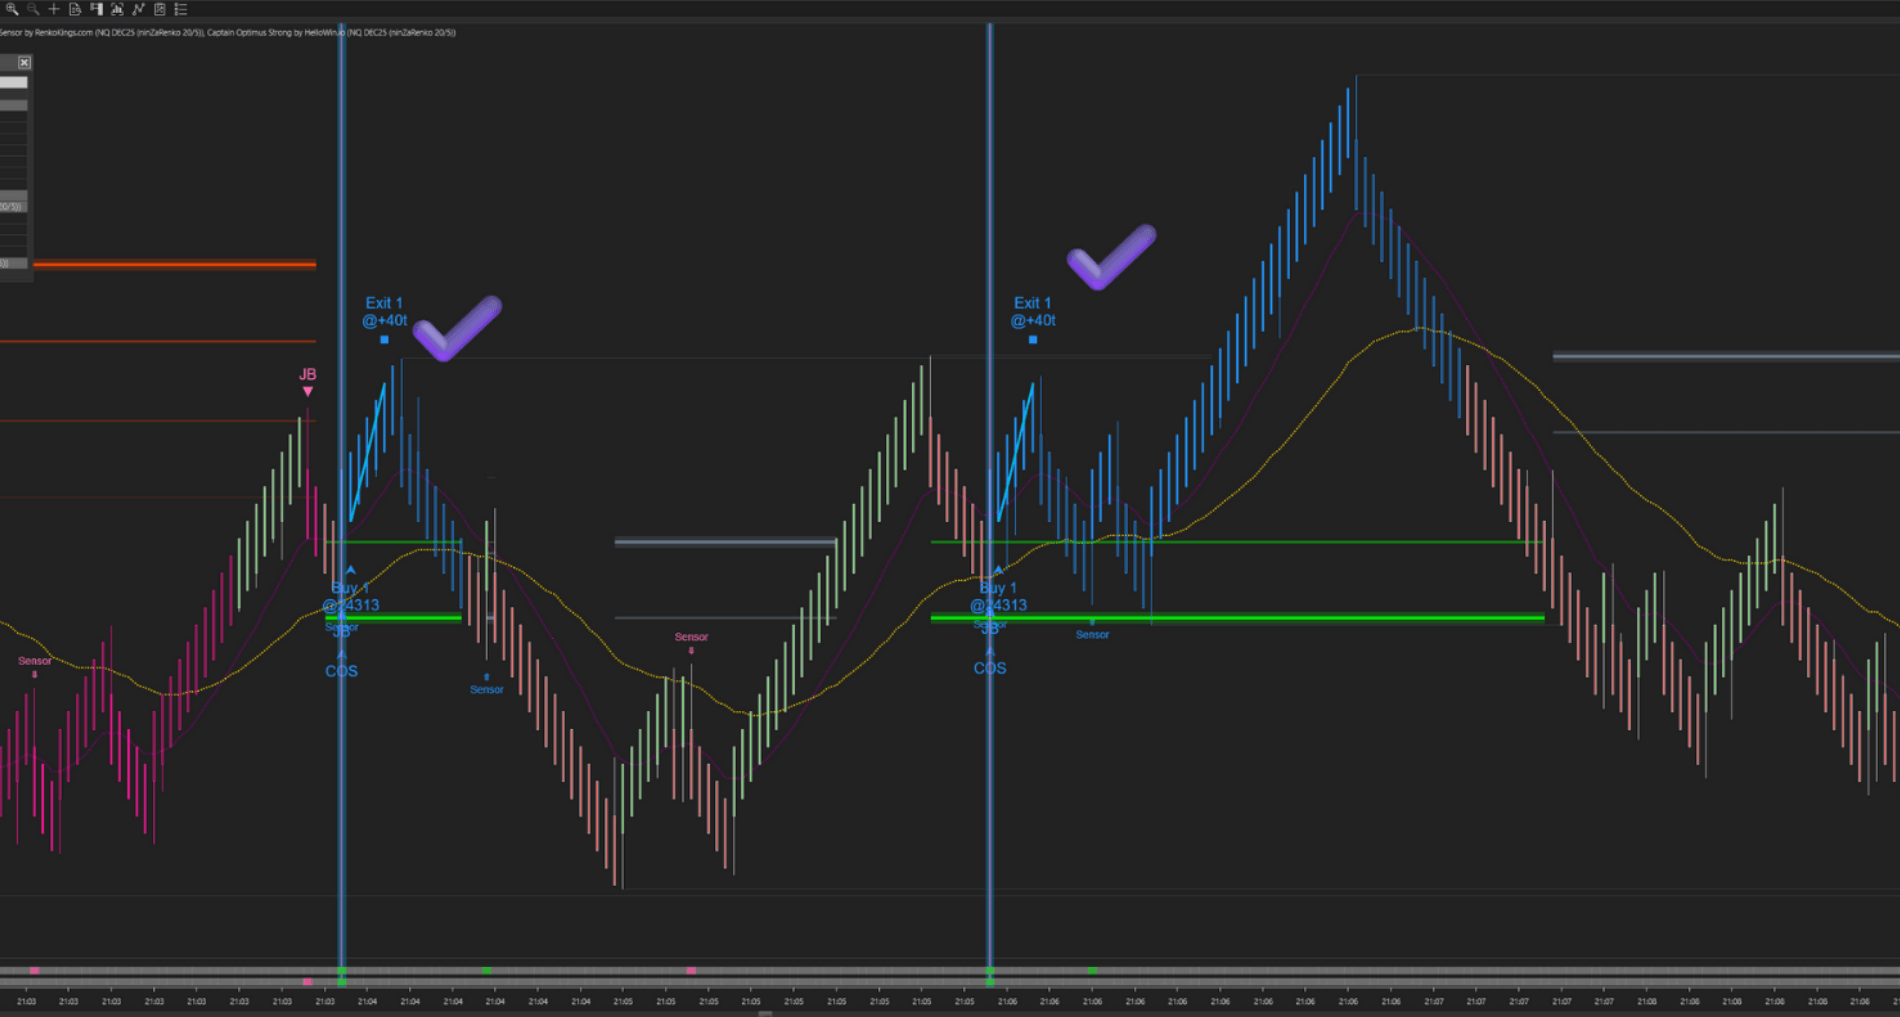Open the Strategies icon in toolbar

pos(159,9)
